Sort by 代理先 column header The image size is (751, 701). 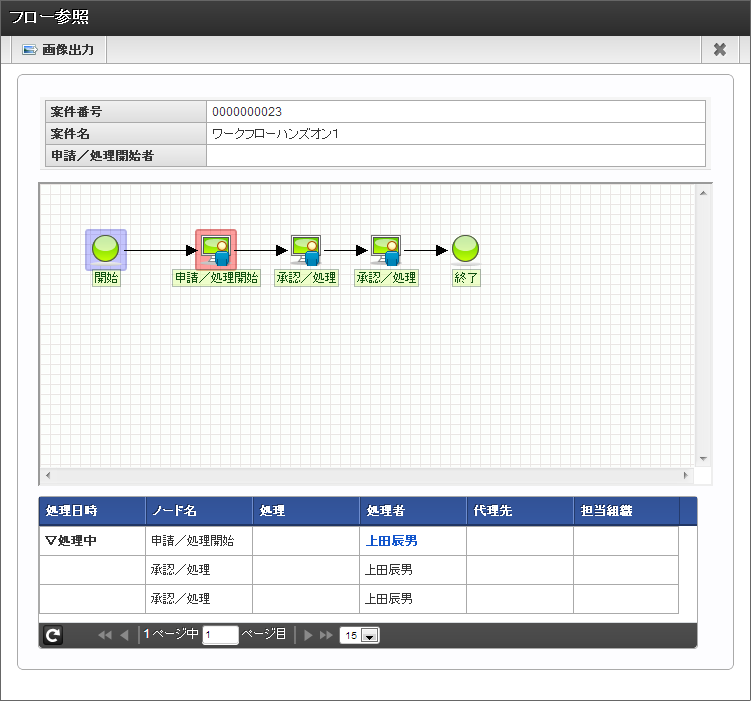[x=520, y=511]
